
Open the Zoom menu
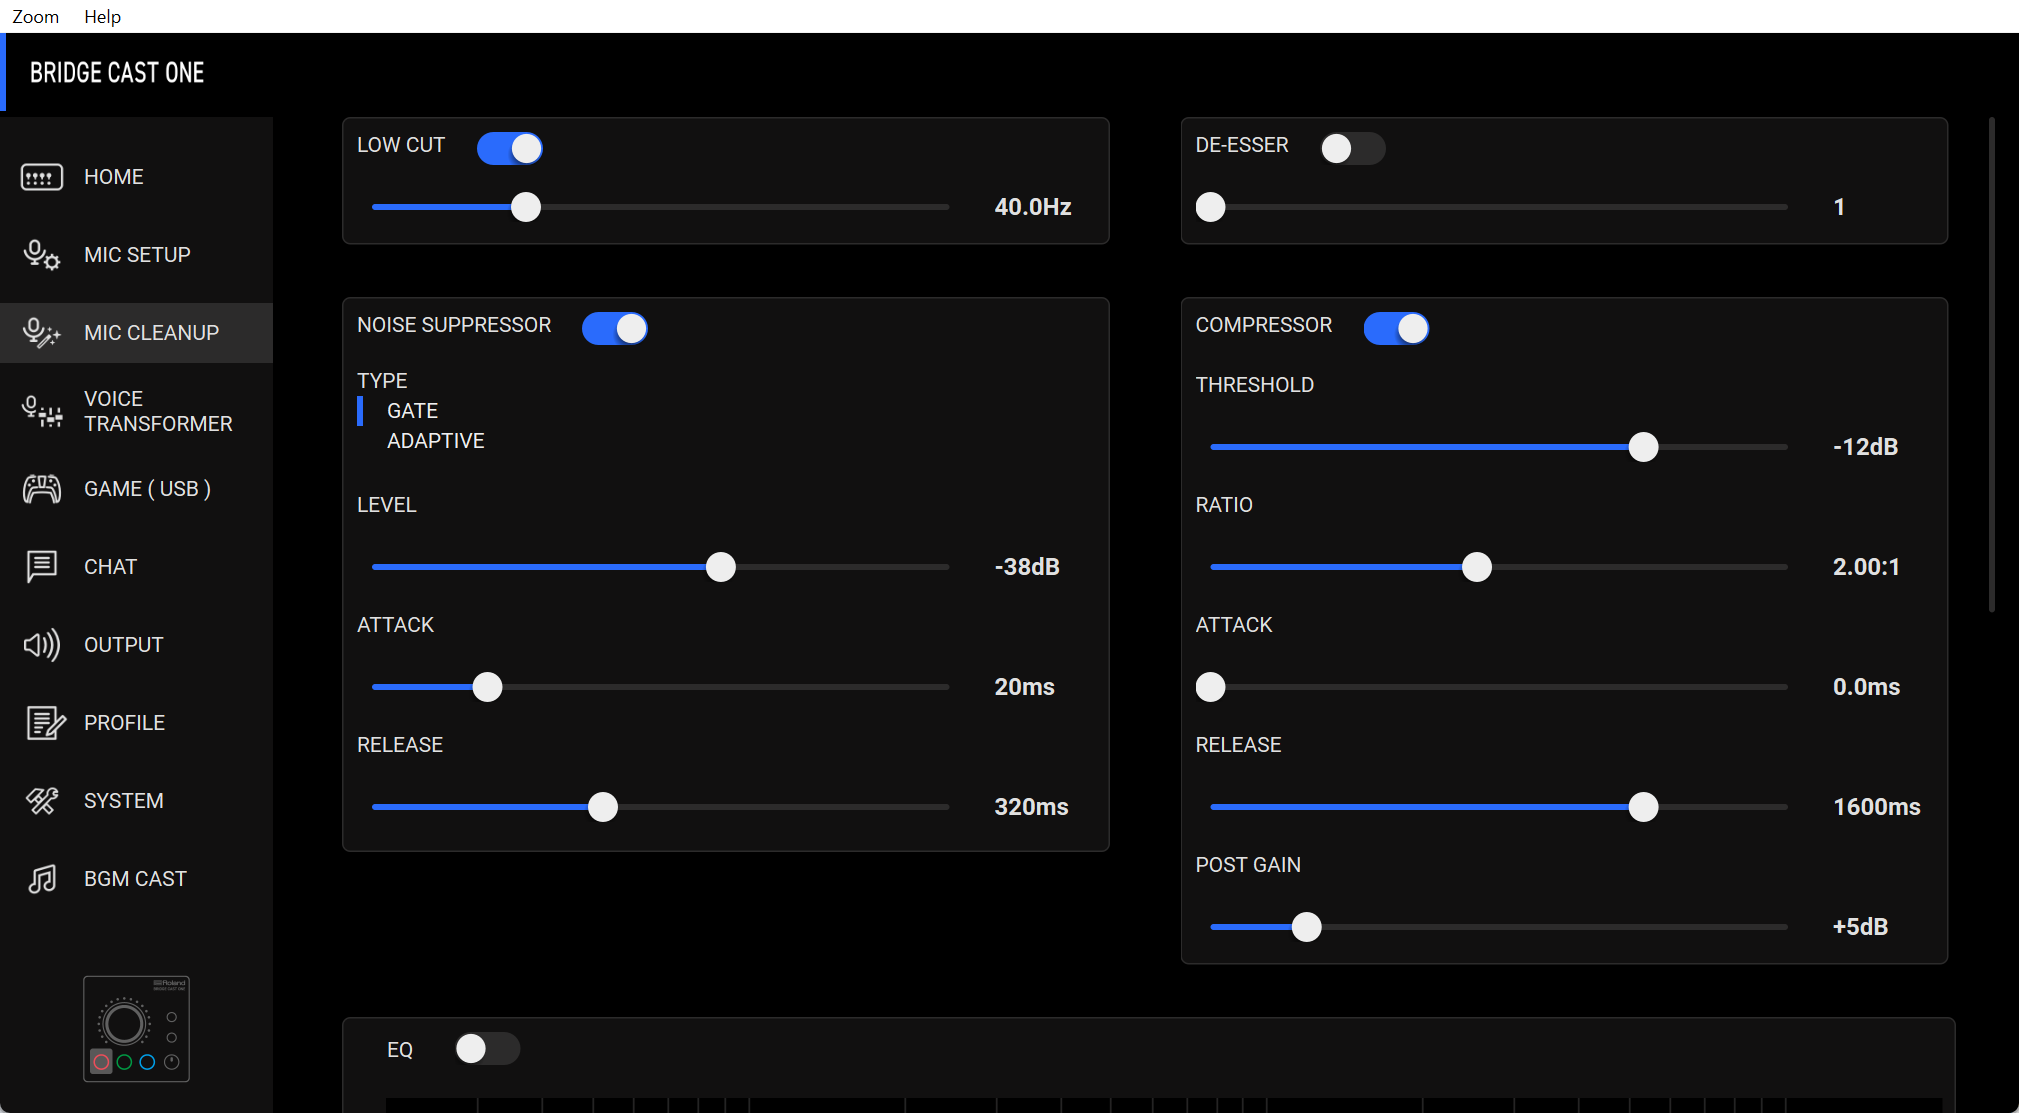tap(35, 16)
